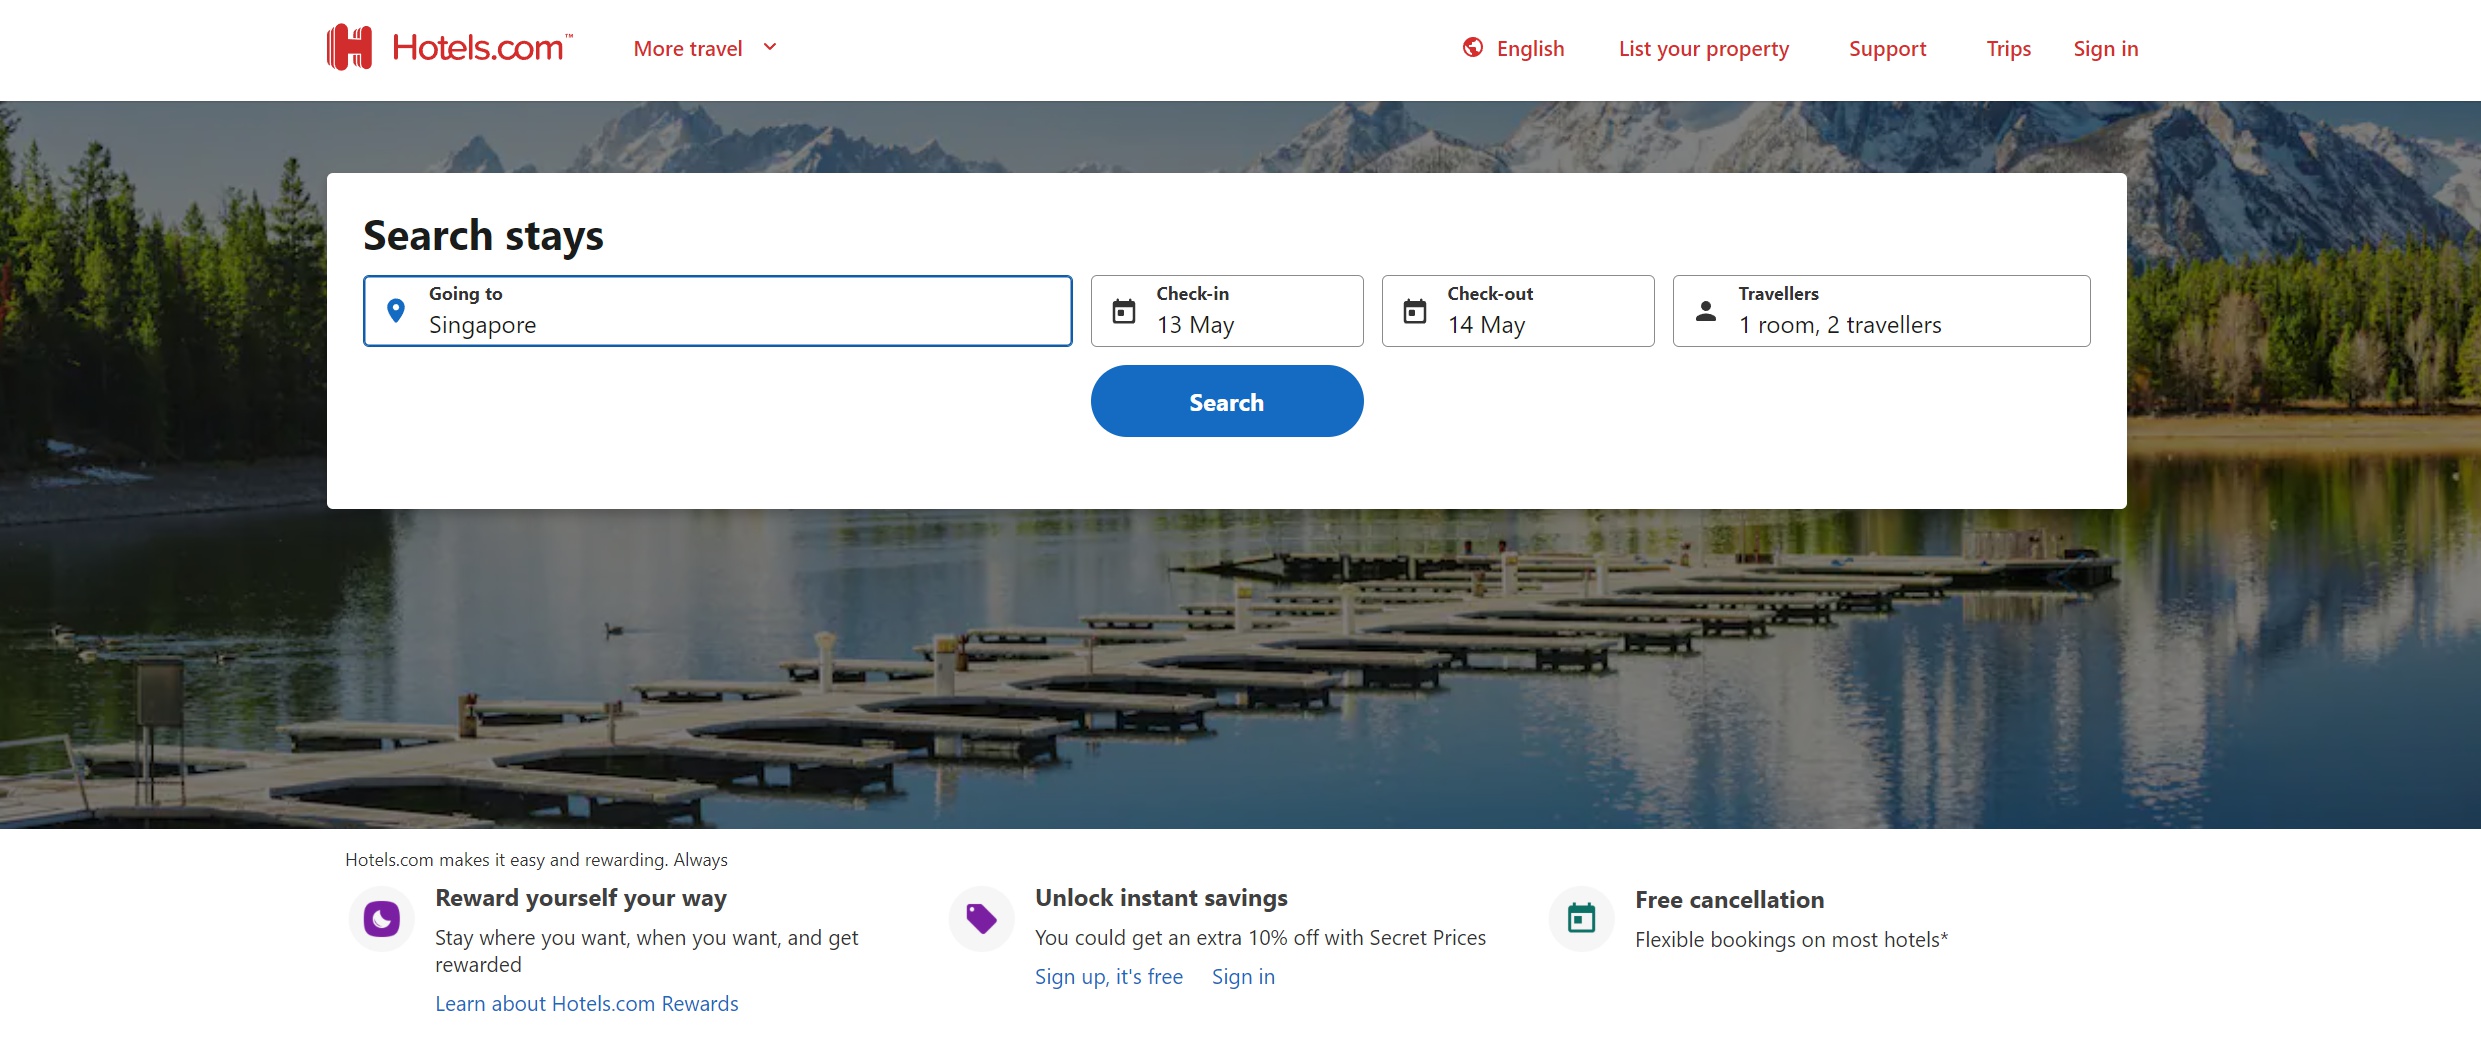Open the Check-out 14 May picker
The height and width of the screenshot is (1042, 2481).
[1518, 311]
